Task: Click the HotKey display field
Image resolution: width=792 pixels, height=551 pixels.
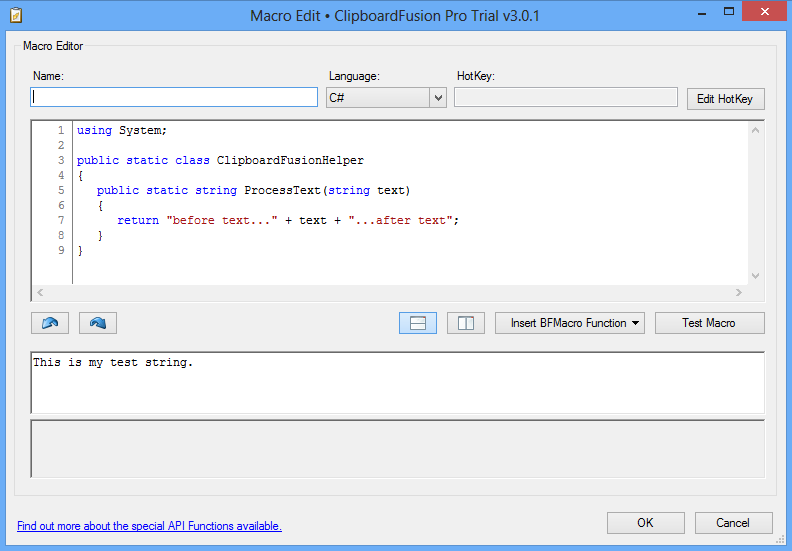Action: point(566,97)
